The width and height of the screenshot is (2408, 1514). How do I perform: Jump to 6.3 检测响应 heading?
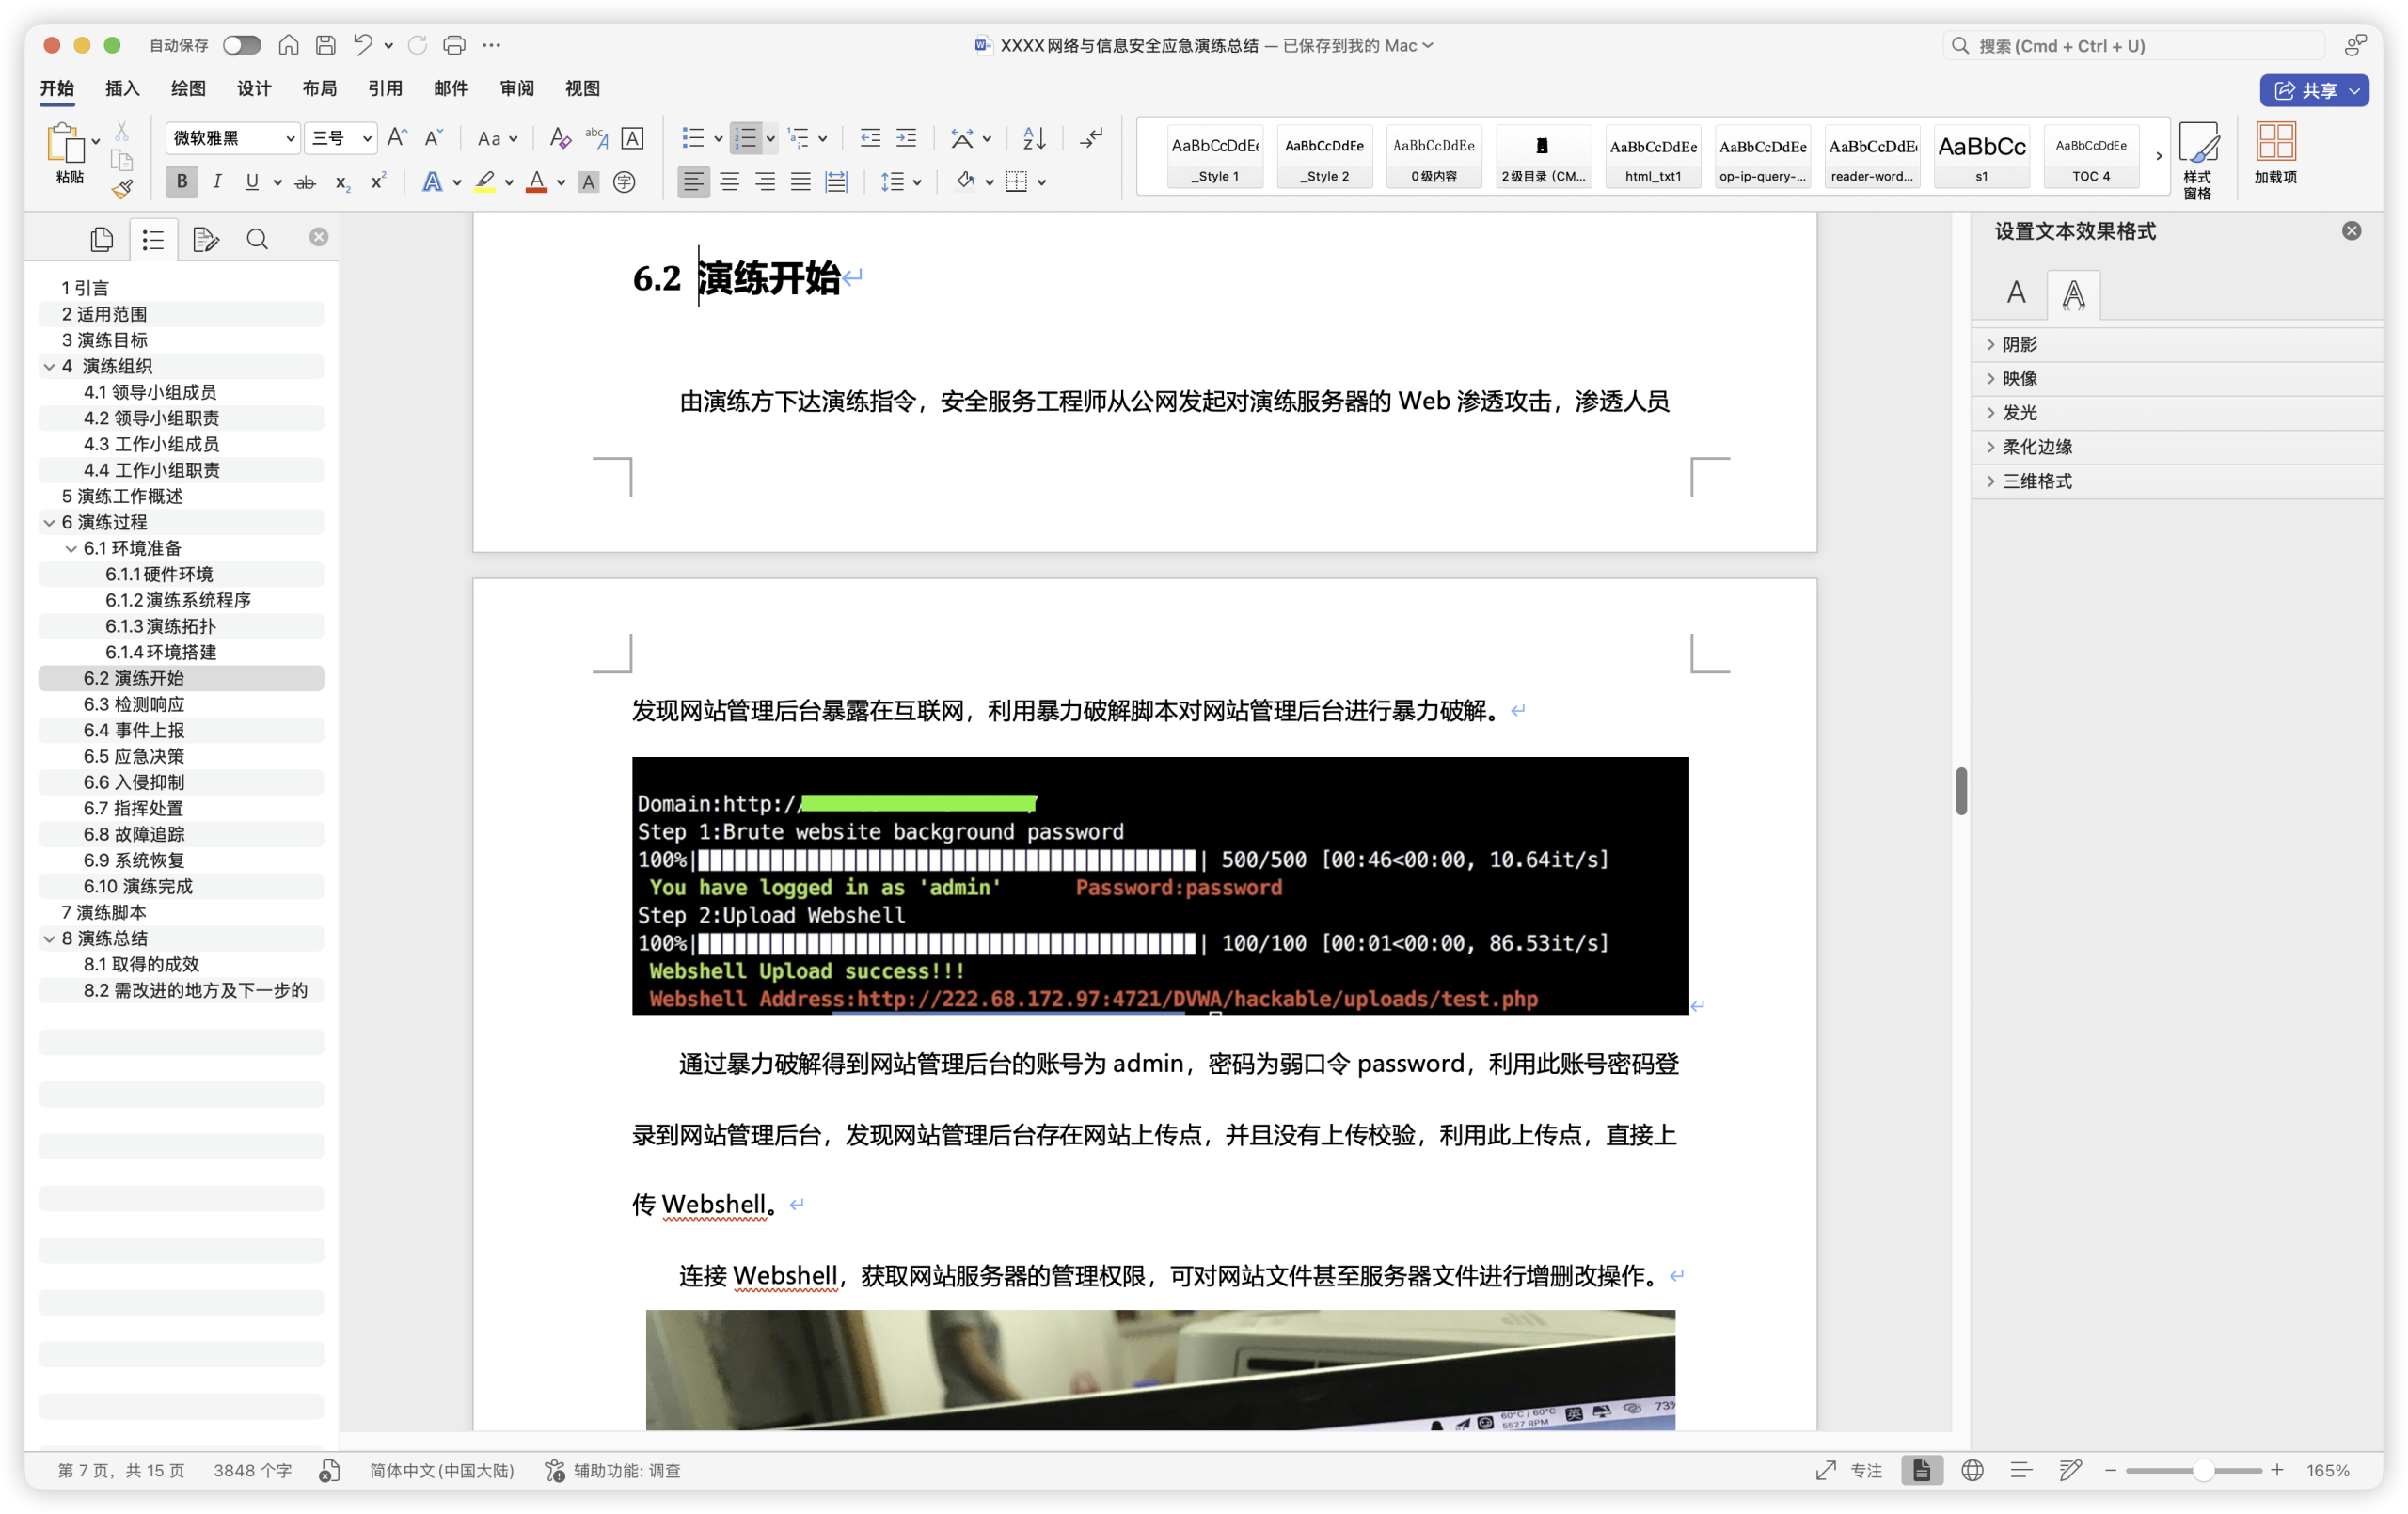(x=134, y=704)
